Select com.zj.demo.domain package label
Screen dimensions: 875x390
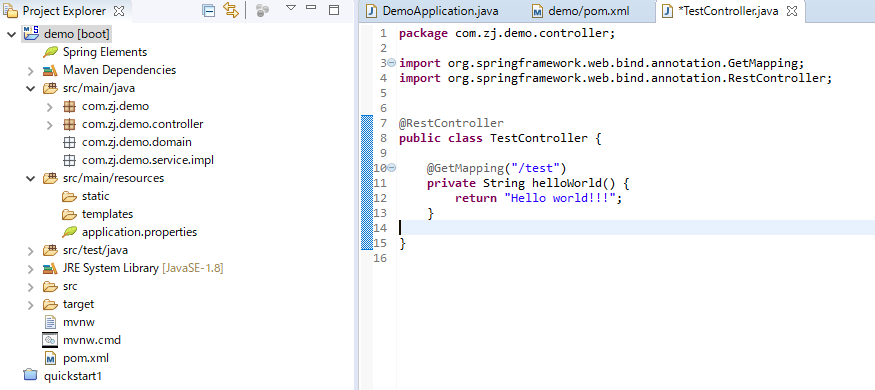137,142
